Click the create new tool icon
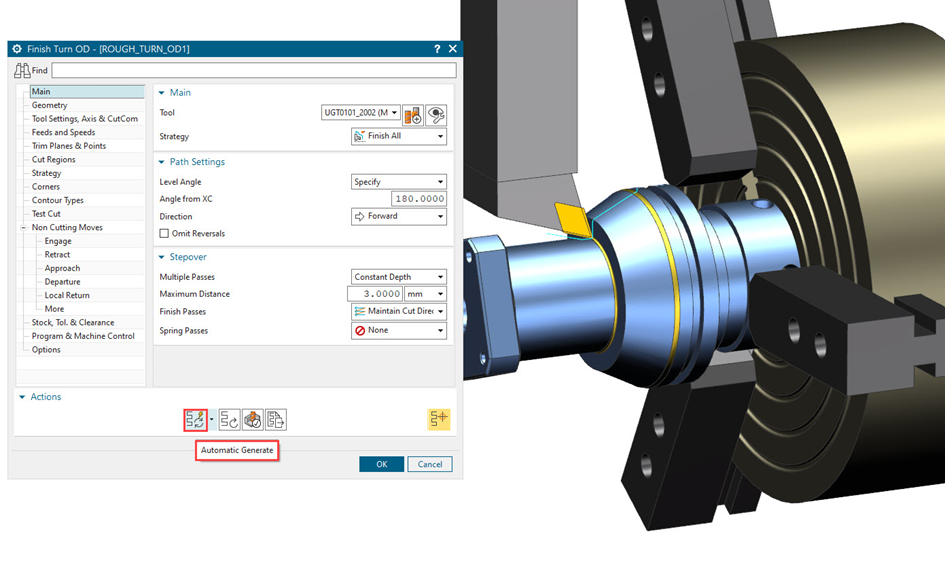The image size is (945, 584). tap(413, 114)
